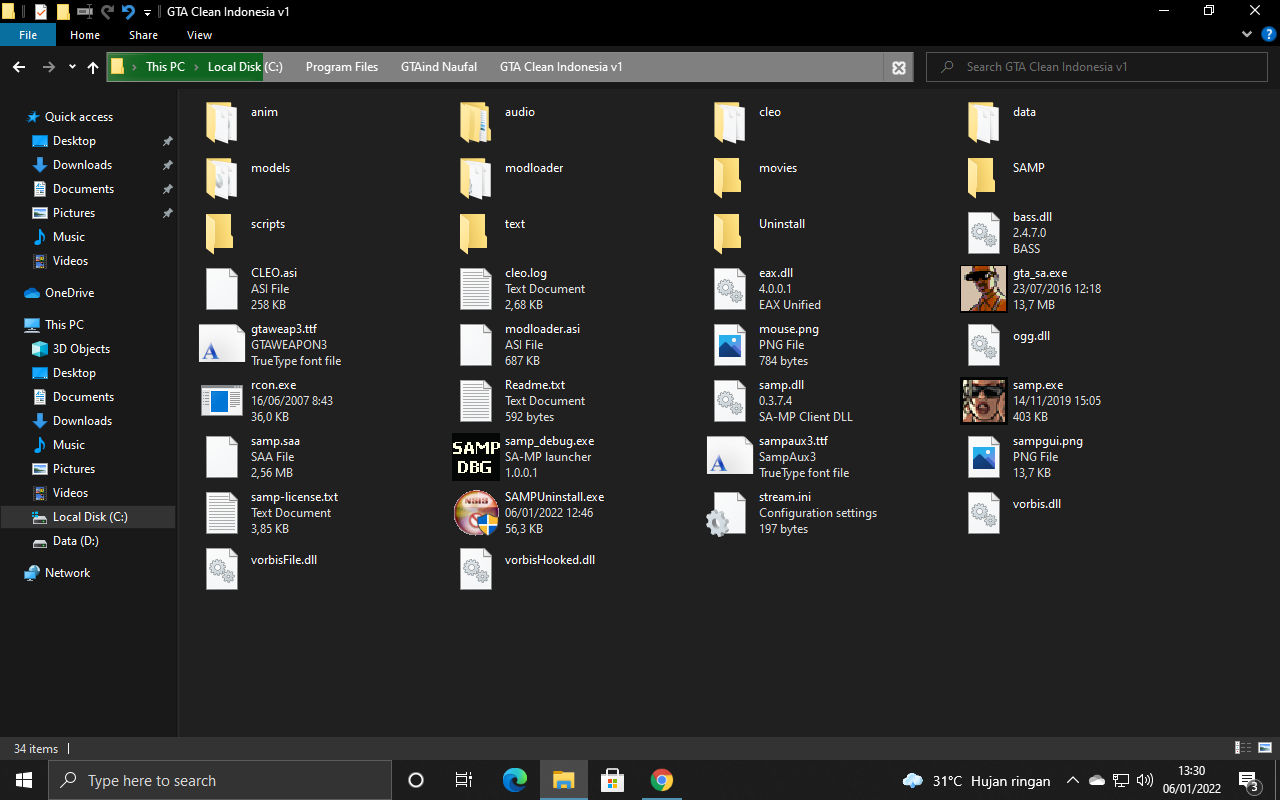Open Google Chrome from the taskbar

point(661,780)
